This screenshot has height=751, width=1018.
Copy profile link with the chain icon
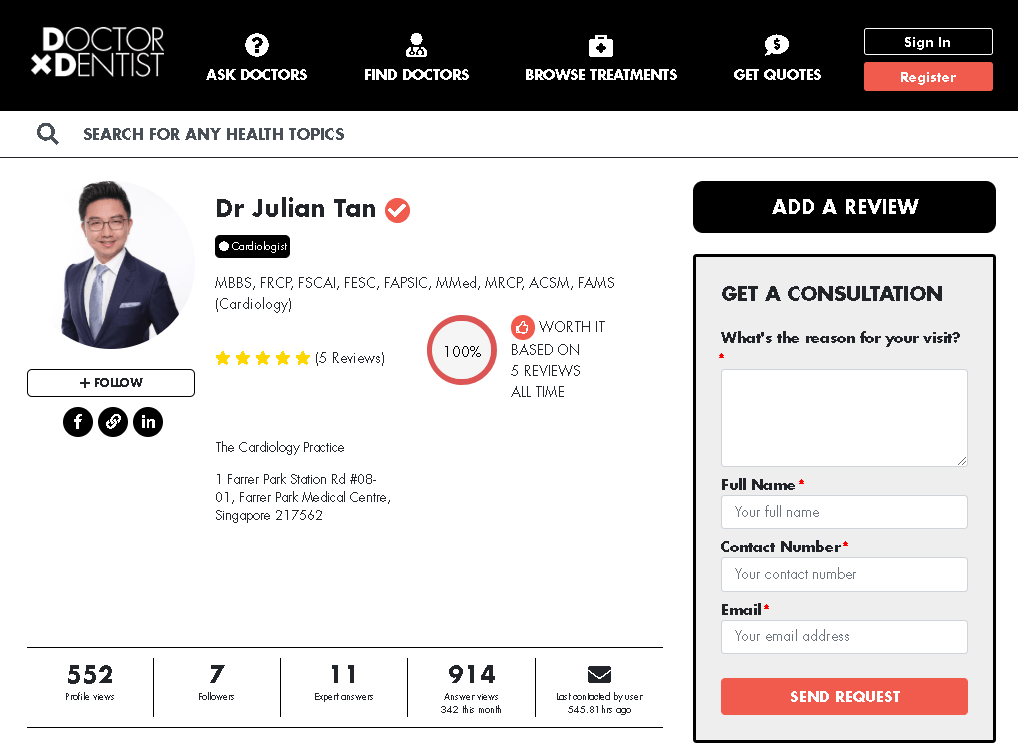click(x=113, y=422)
